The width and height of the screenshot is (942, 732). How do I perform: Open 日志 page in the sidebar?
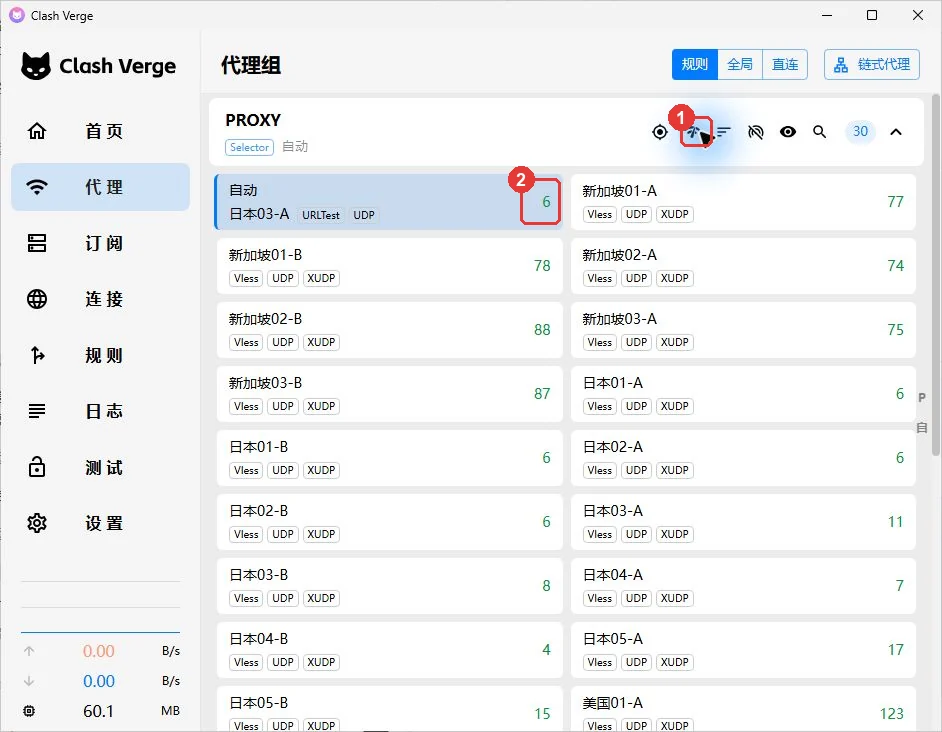point(100,411)
